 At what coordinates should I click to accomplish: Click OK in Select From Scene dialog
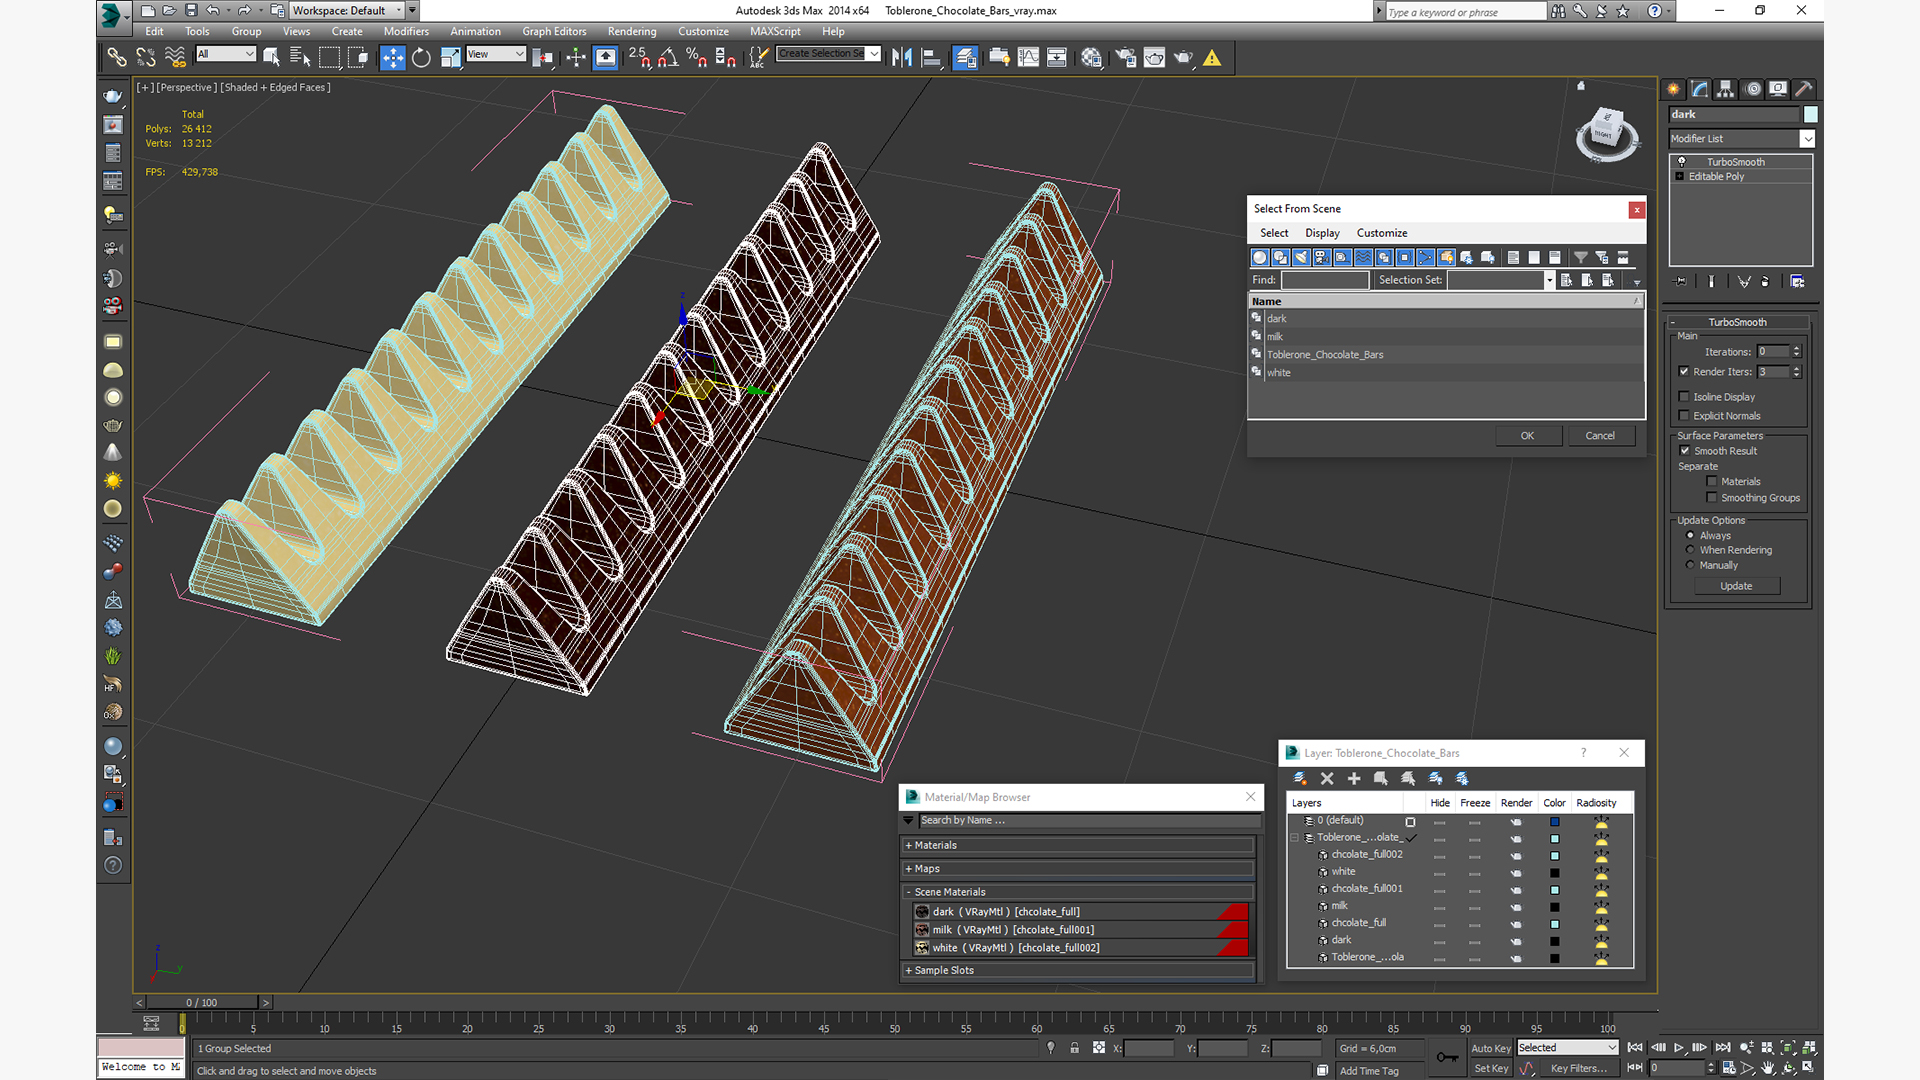point(1527,436)
